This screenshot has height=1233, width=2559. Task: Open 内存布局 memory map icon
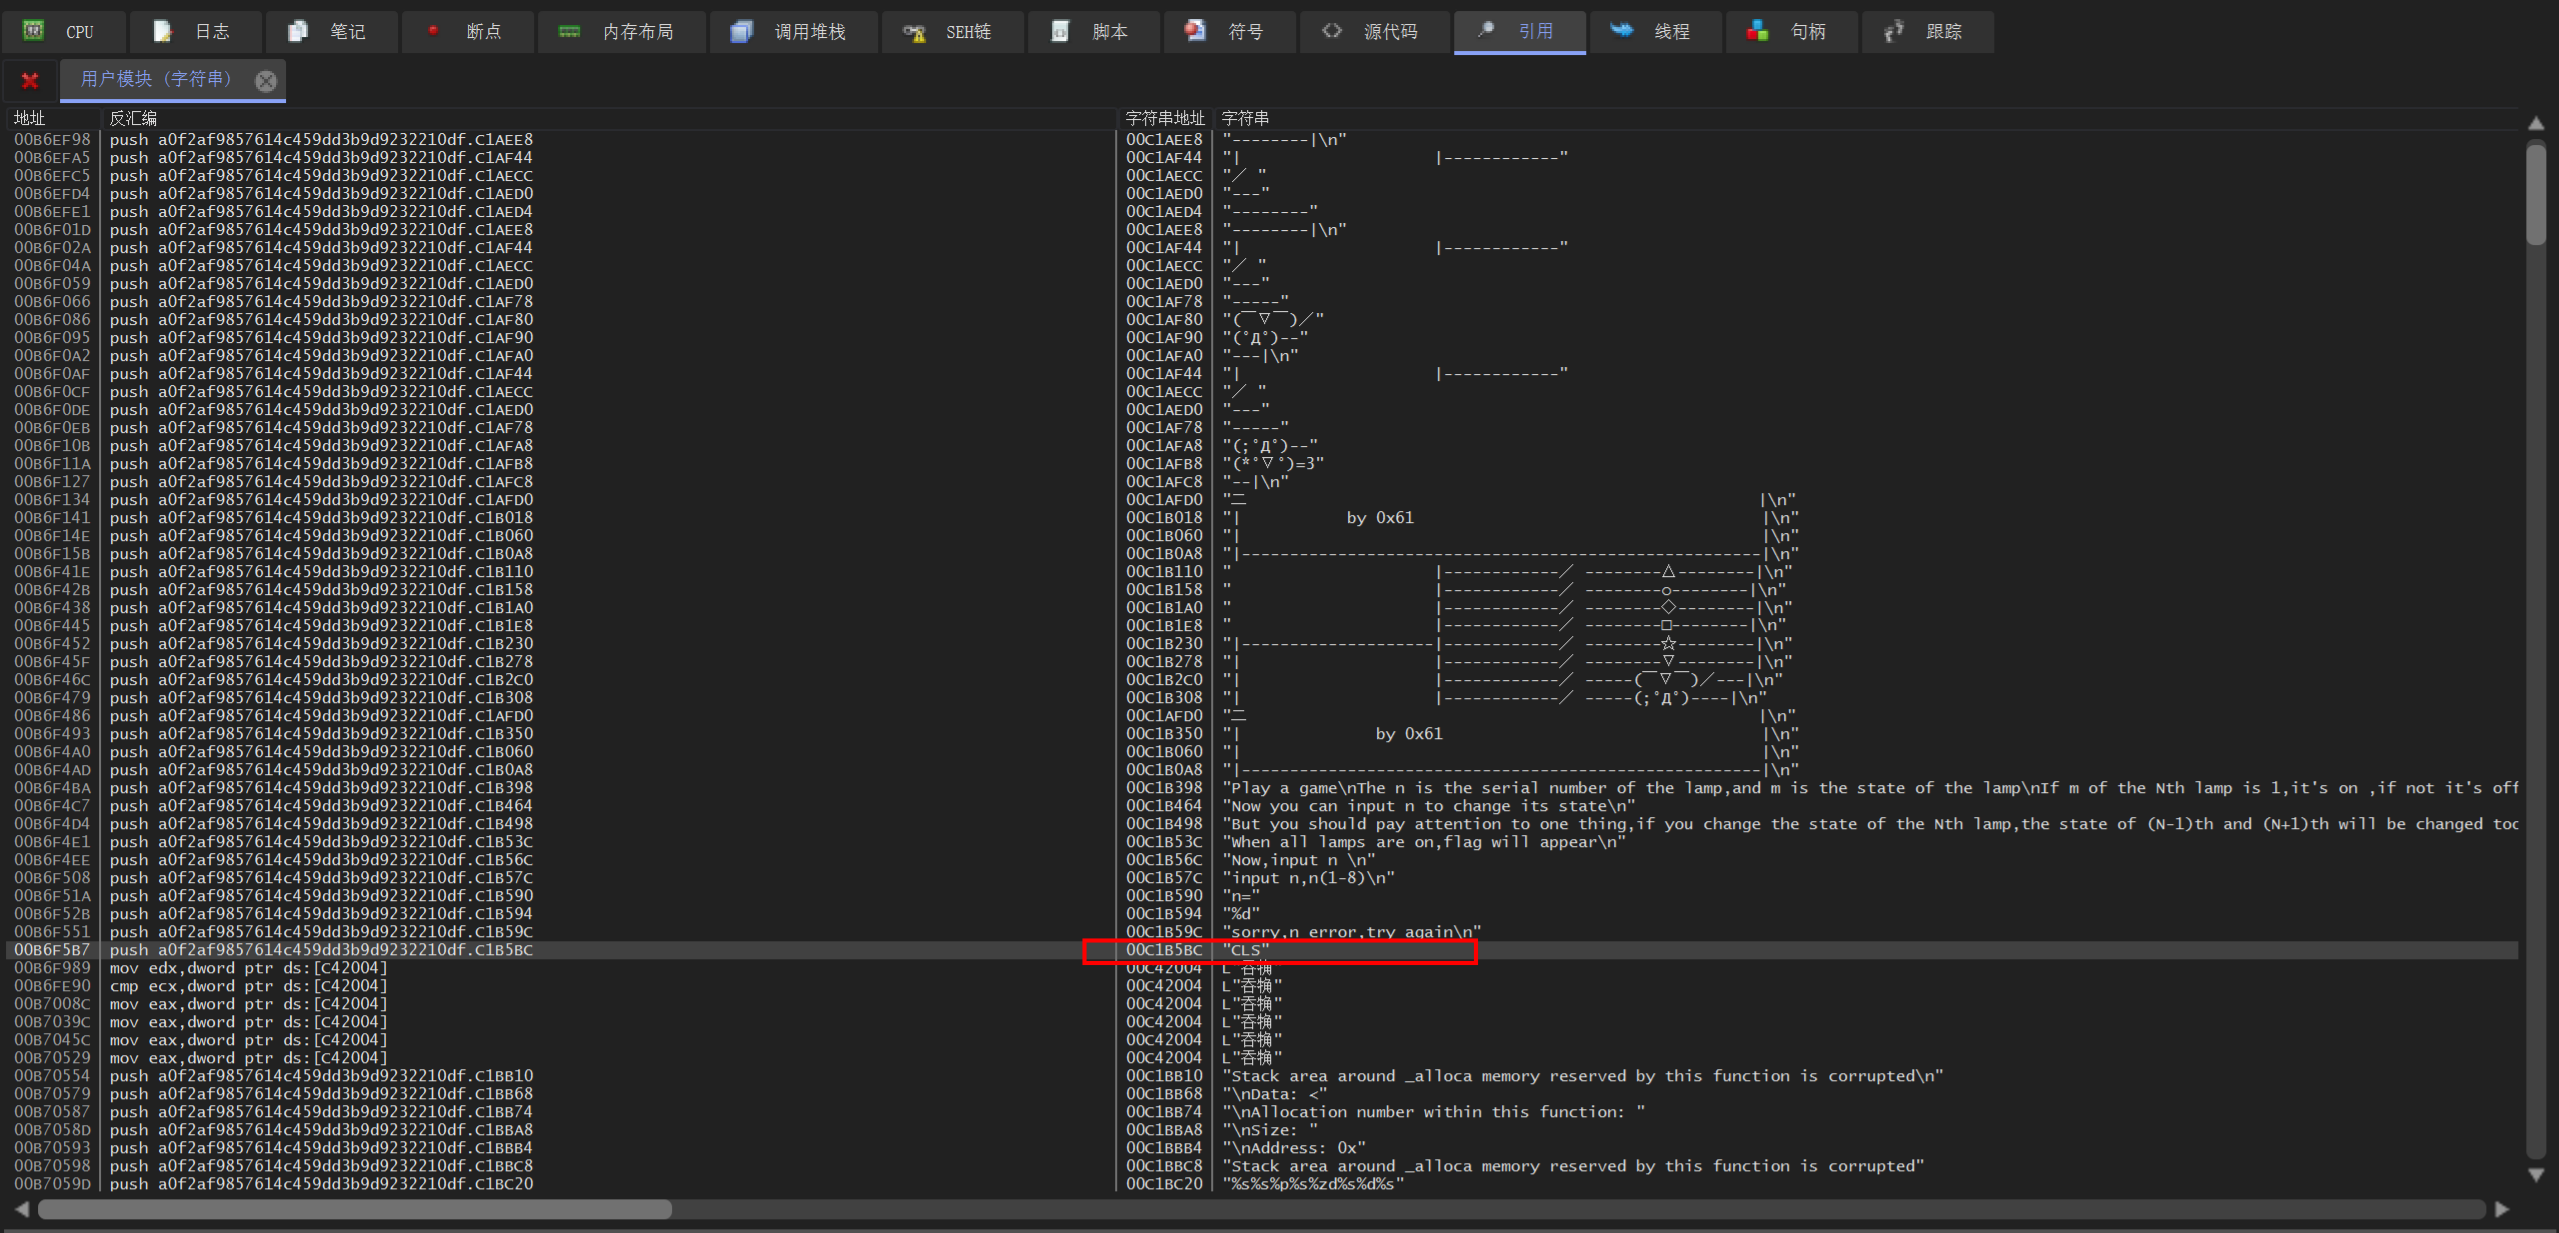(x=569, y=31)
